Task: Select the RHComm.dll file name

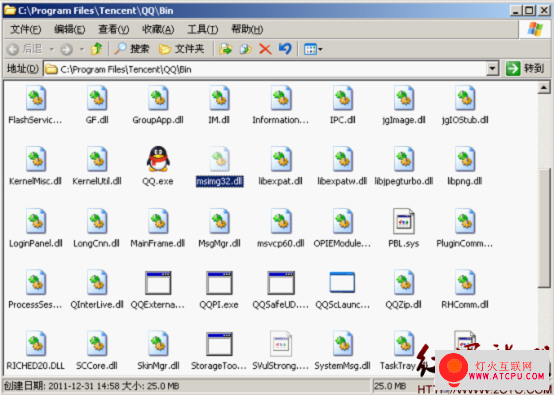Action: [465, 305]
